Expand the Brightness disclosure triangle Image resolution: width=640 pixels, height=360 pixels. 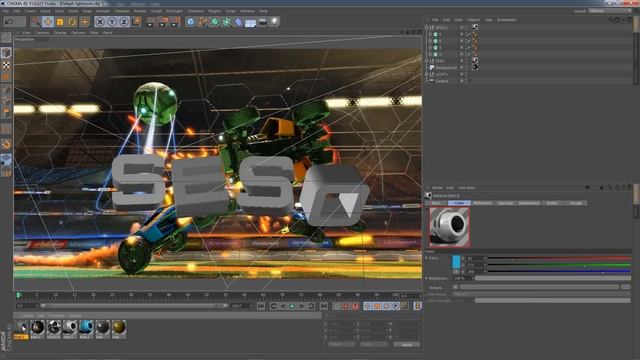(x=427, y=278)
